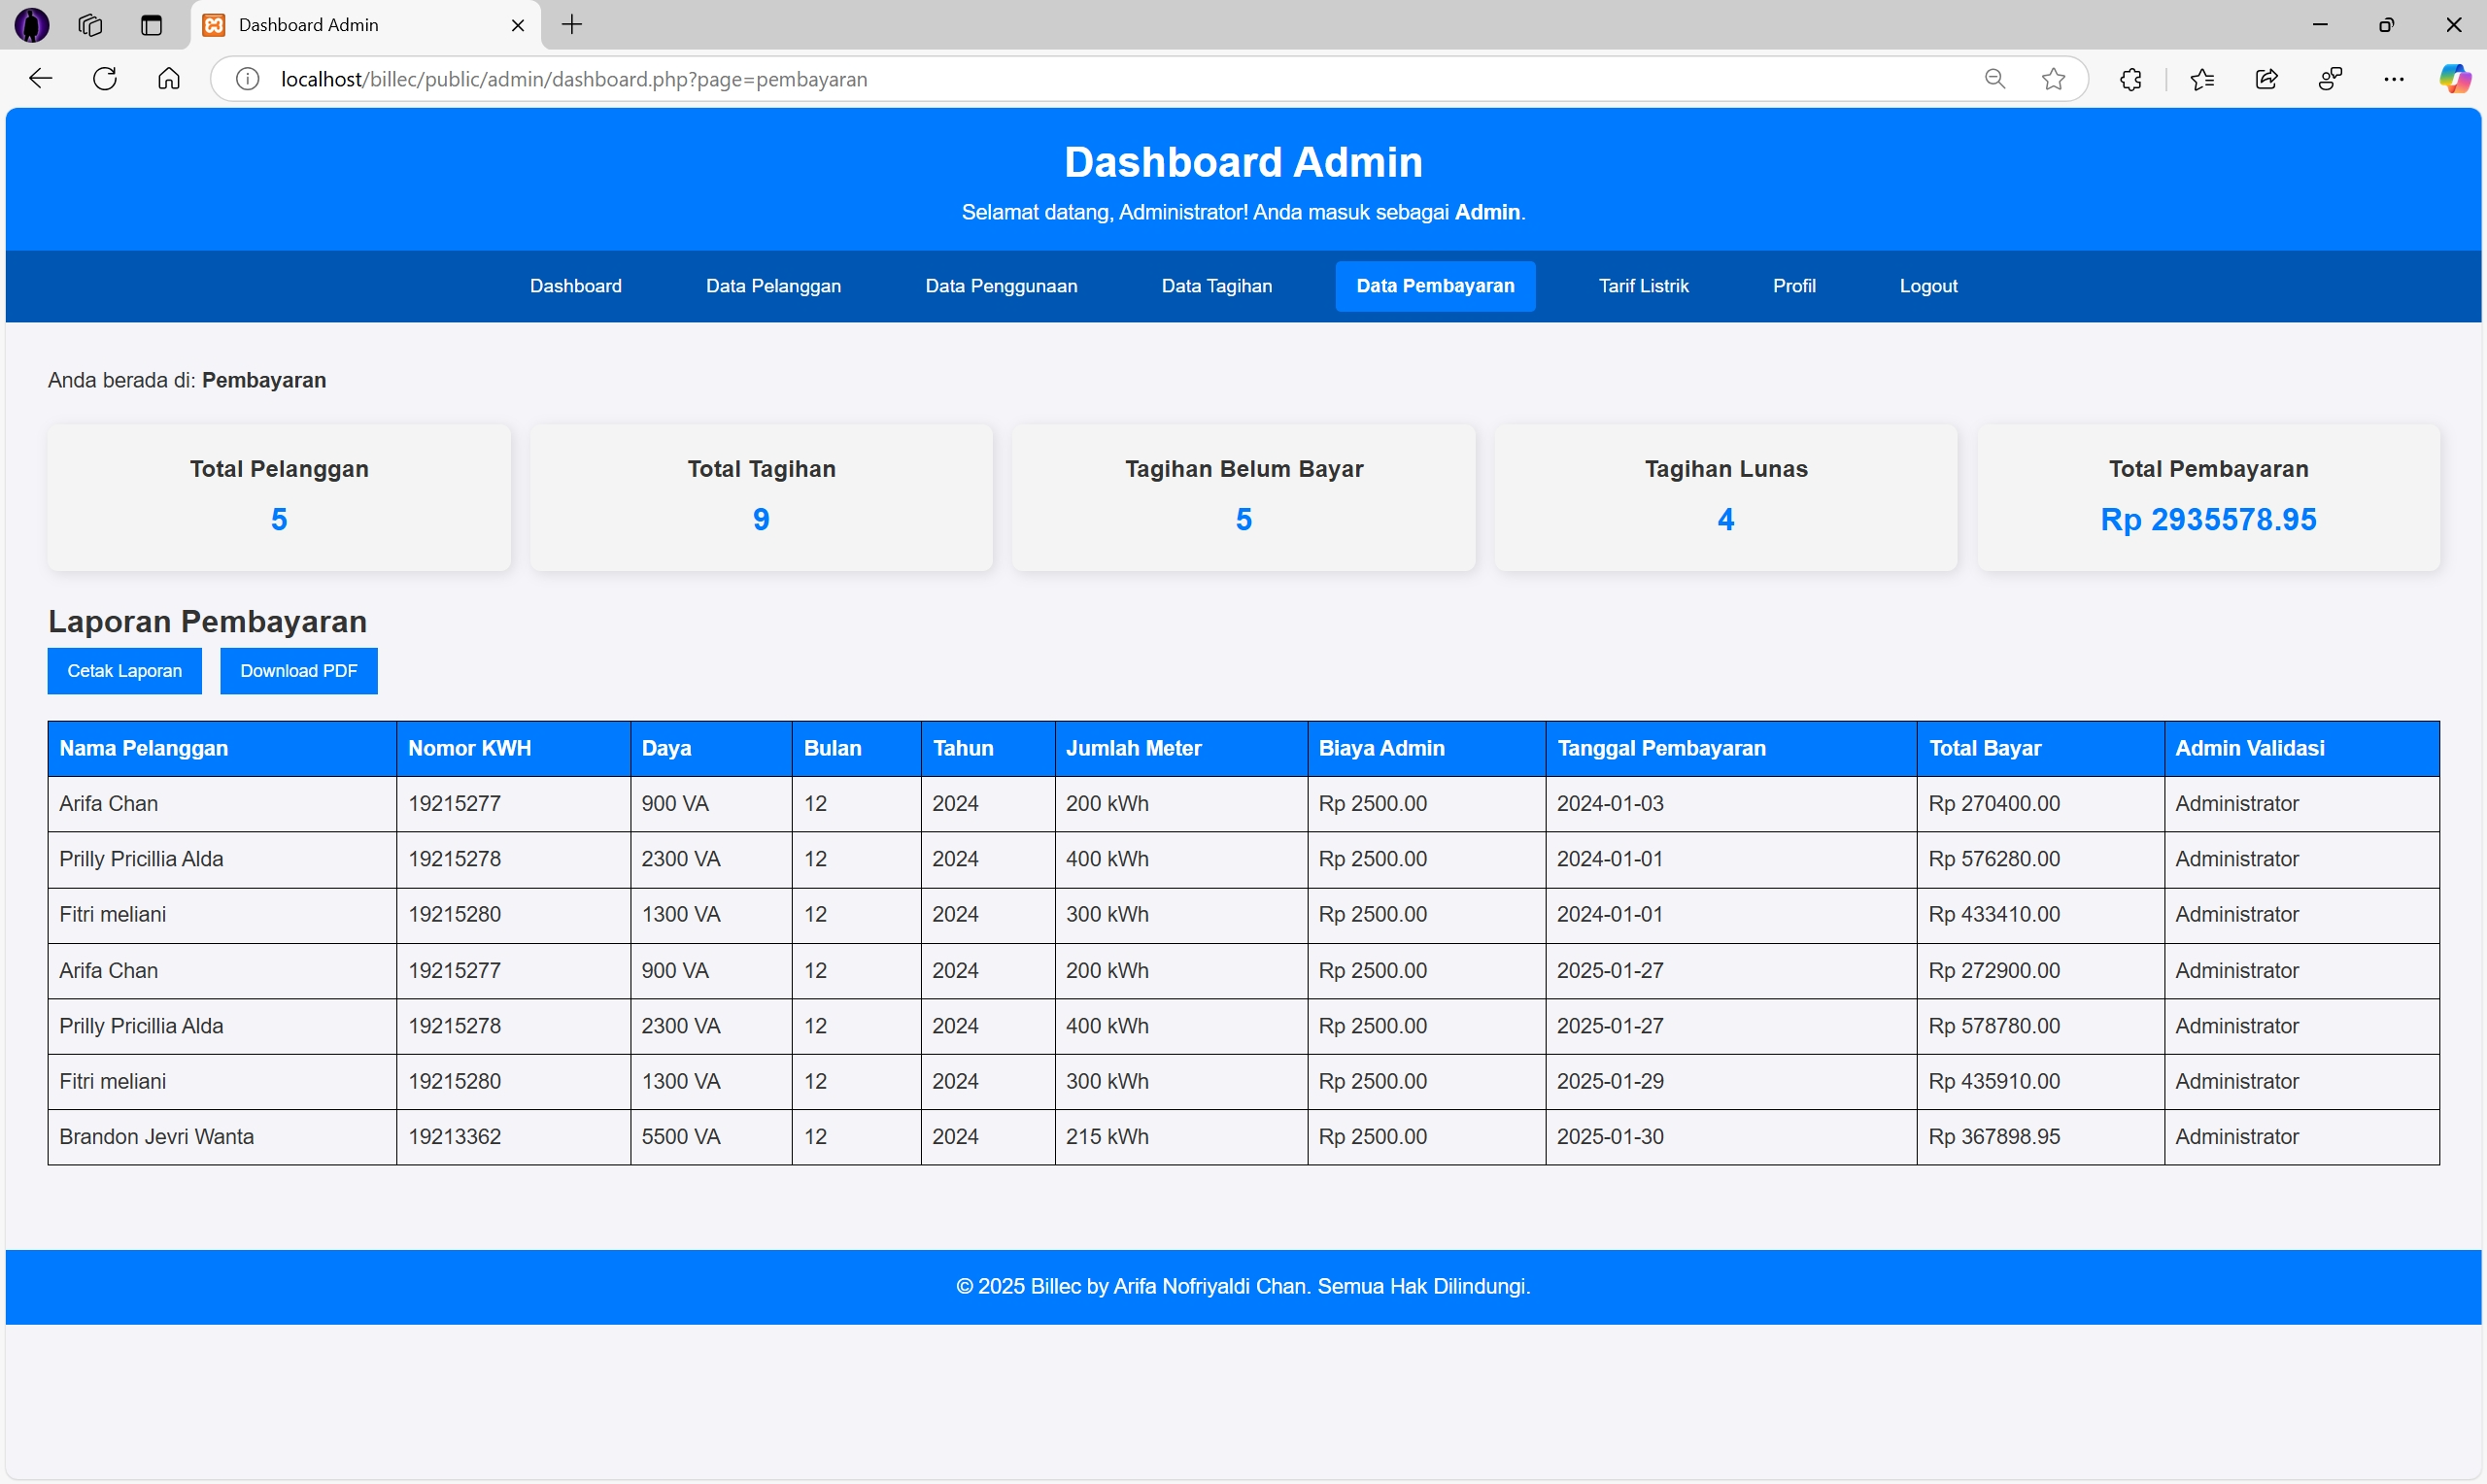Open the Copilot sidebar icon
Viewport: 2487px width, 1484px height.
tap(2455, 79)
